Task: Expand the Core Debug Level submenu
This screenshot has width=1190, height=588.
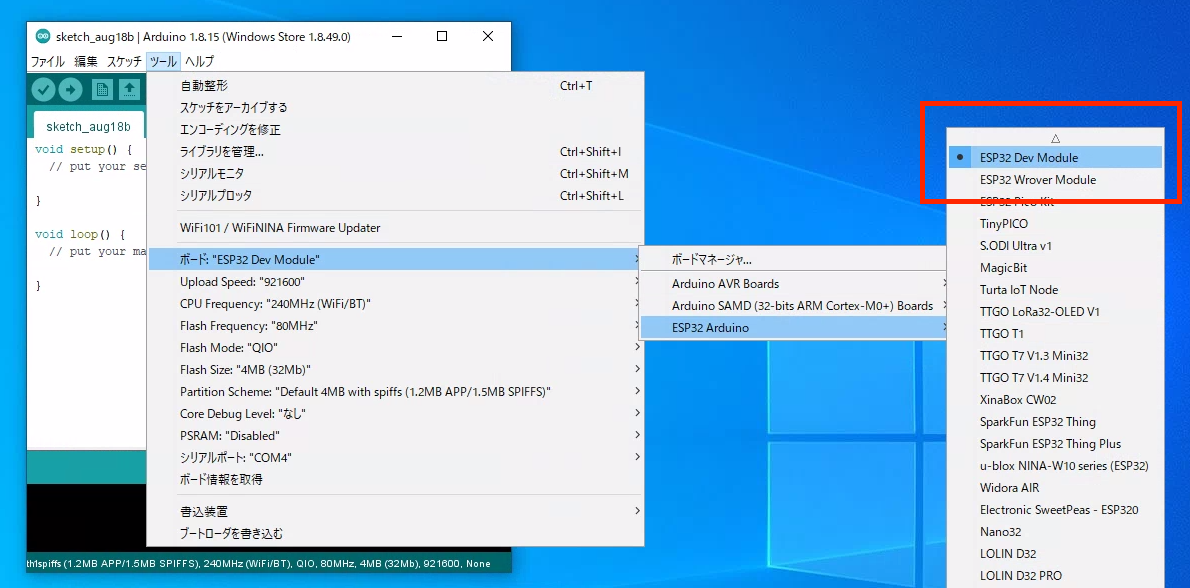Action: pos(395,413)
